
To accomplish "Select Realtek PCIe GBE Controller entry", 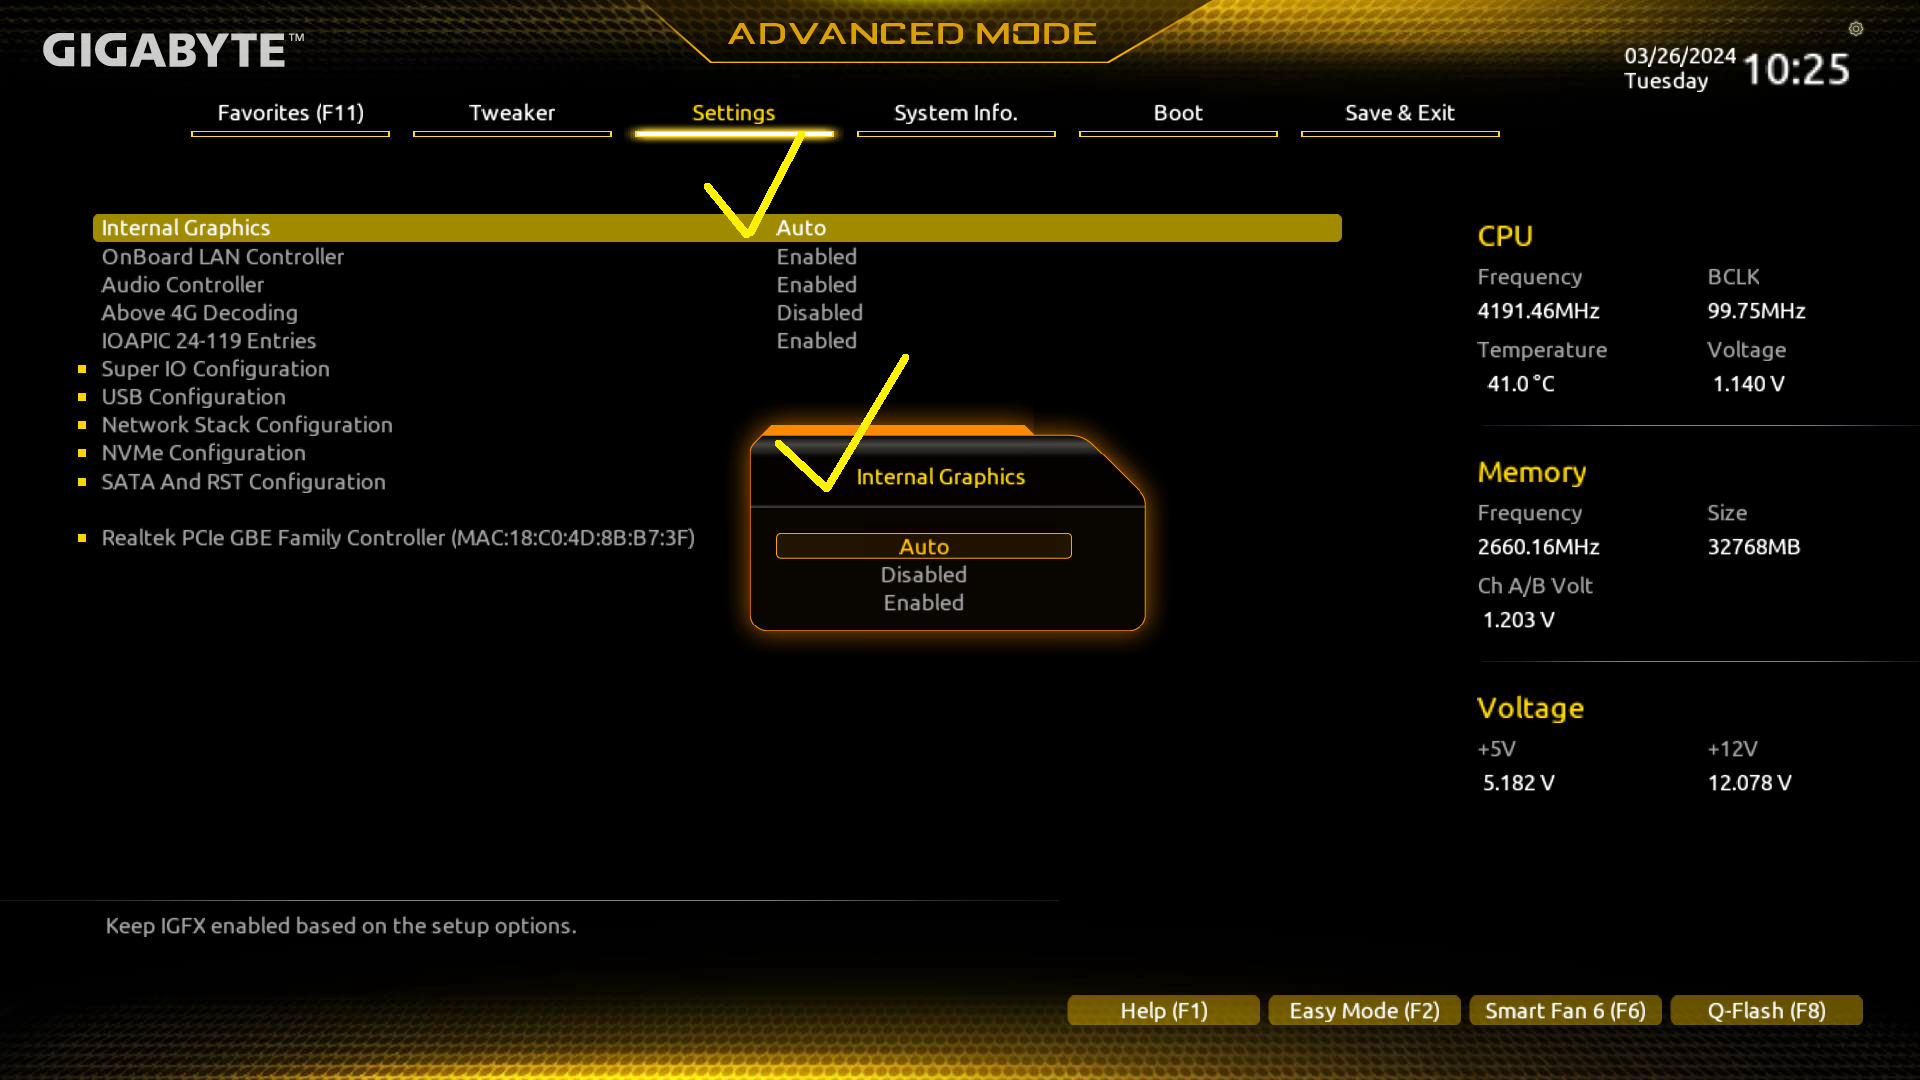I will tap(398, 537).
